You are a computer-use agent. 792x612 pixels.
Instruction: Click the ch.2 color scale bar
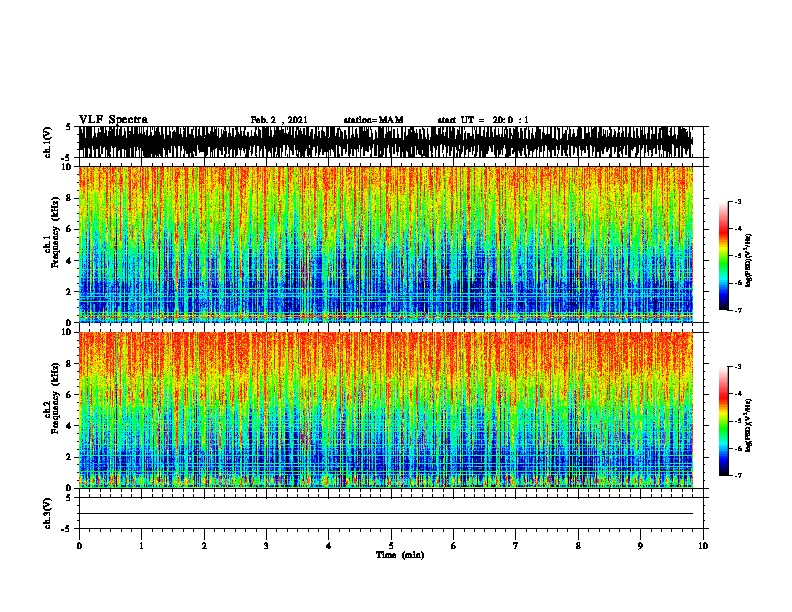(x=724, y=421)
